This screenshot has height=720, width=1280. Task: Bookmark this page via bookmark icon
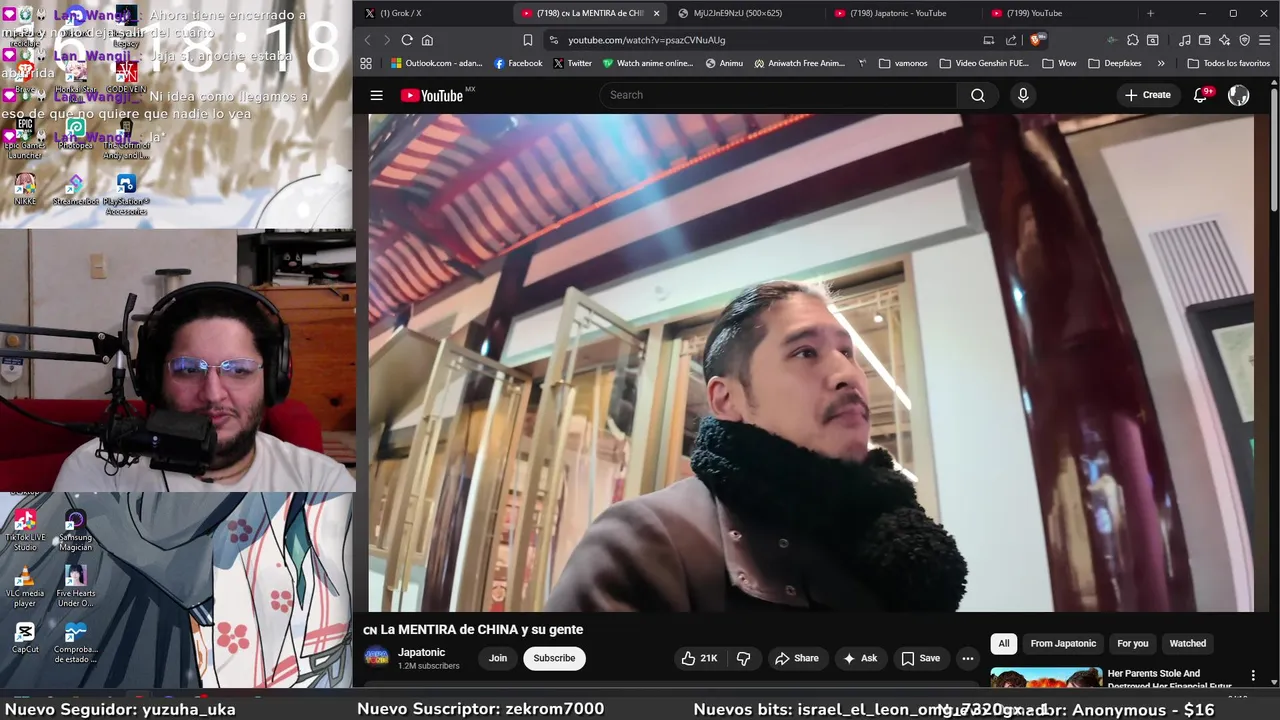[x=527, y=40]
